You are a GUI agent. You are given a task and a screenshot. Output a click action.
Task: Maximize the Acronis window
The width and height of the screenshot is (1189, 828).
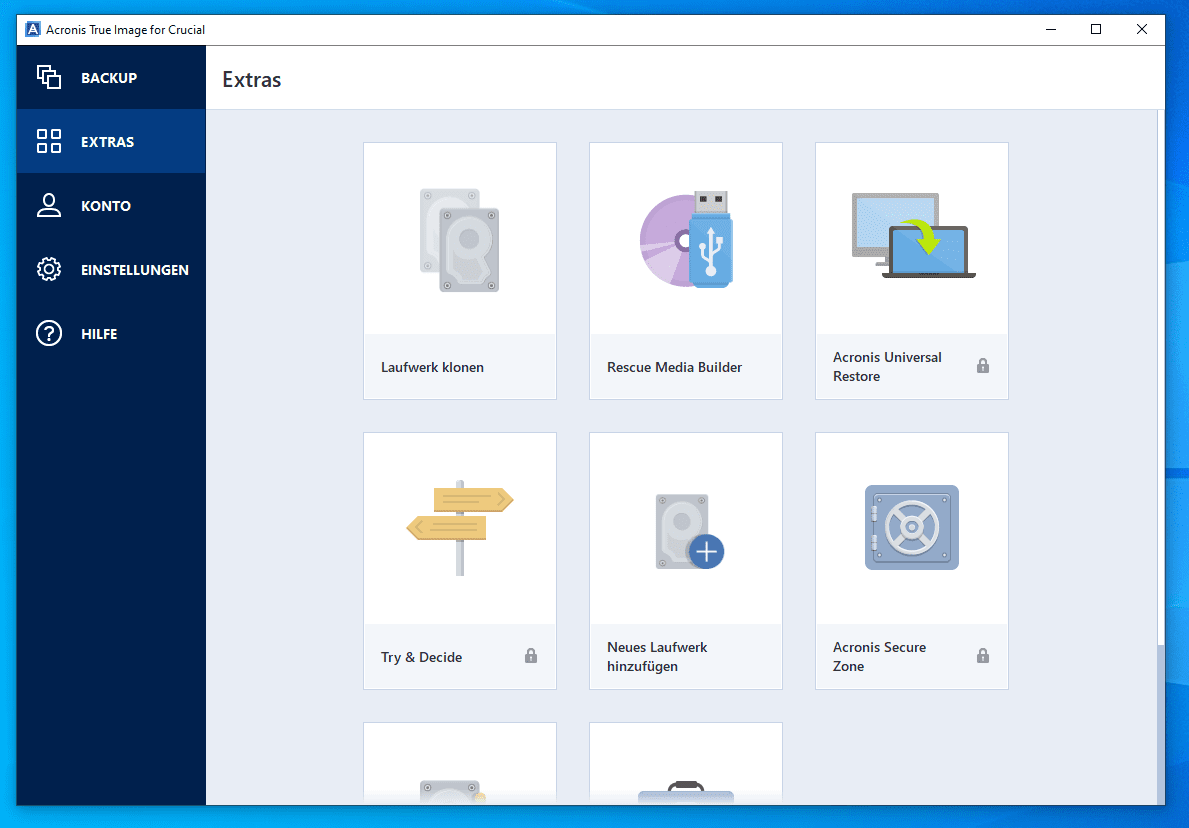point(1096,30)
